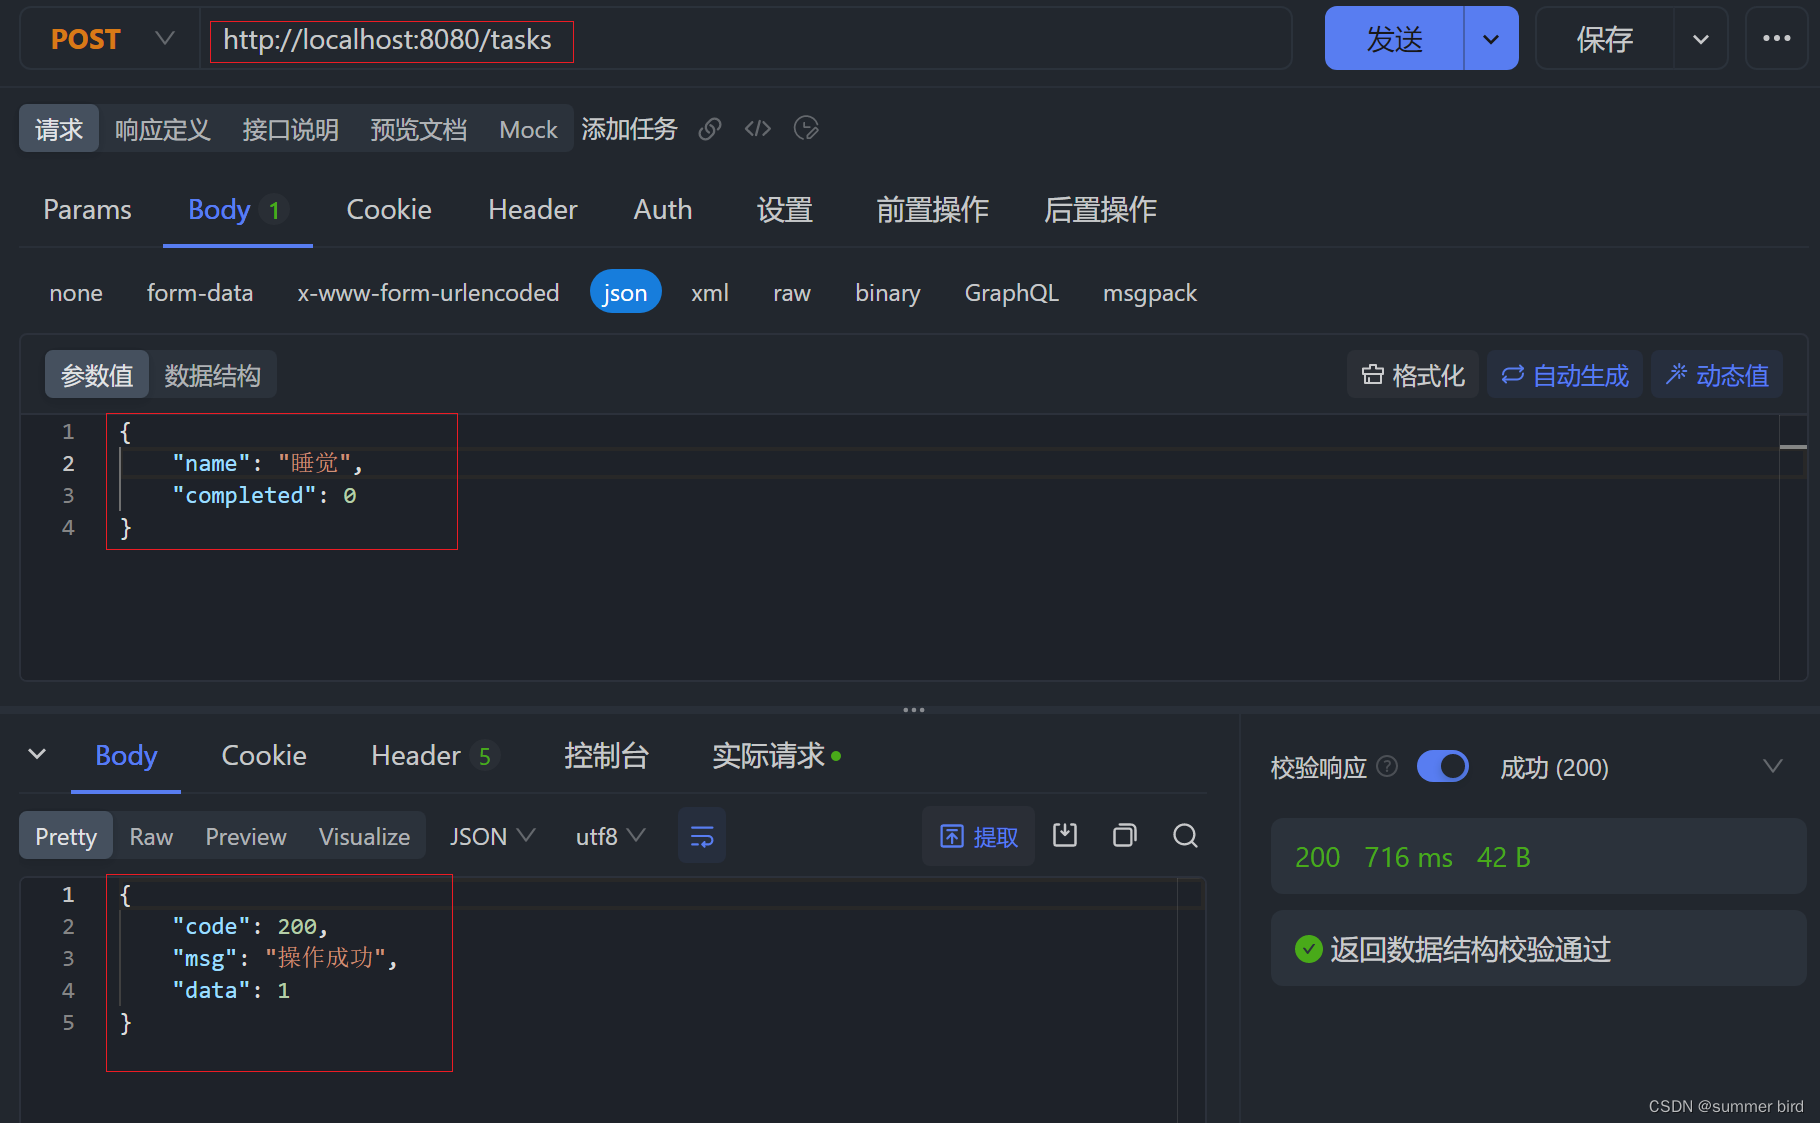The width and height of the screenshot is (1820, 1123).
Task: Click the "completed": 0 line in editor
Action: click(x=265, y=495)
